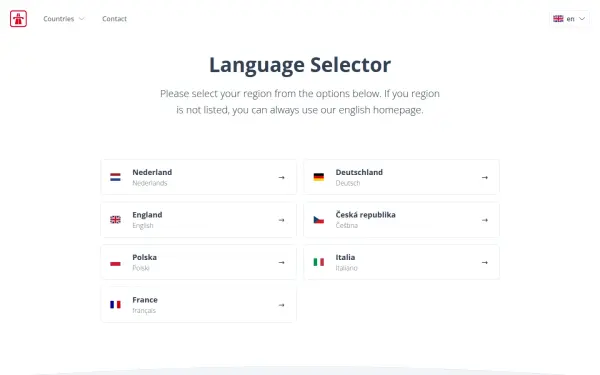Select the France region title
The height and width of the screenshot is (375, 600).
click(x=145, y=300)
